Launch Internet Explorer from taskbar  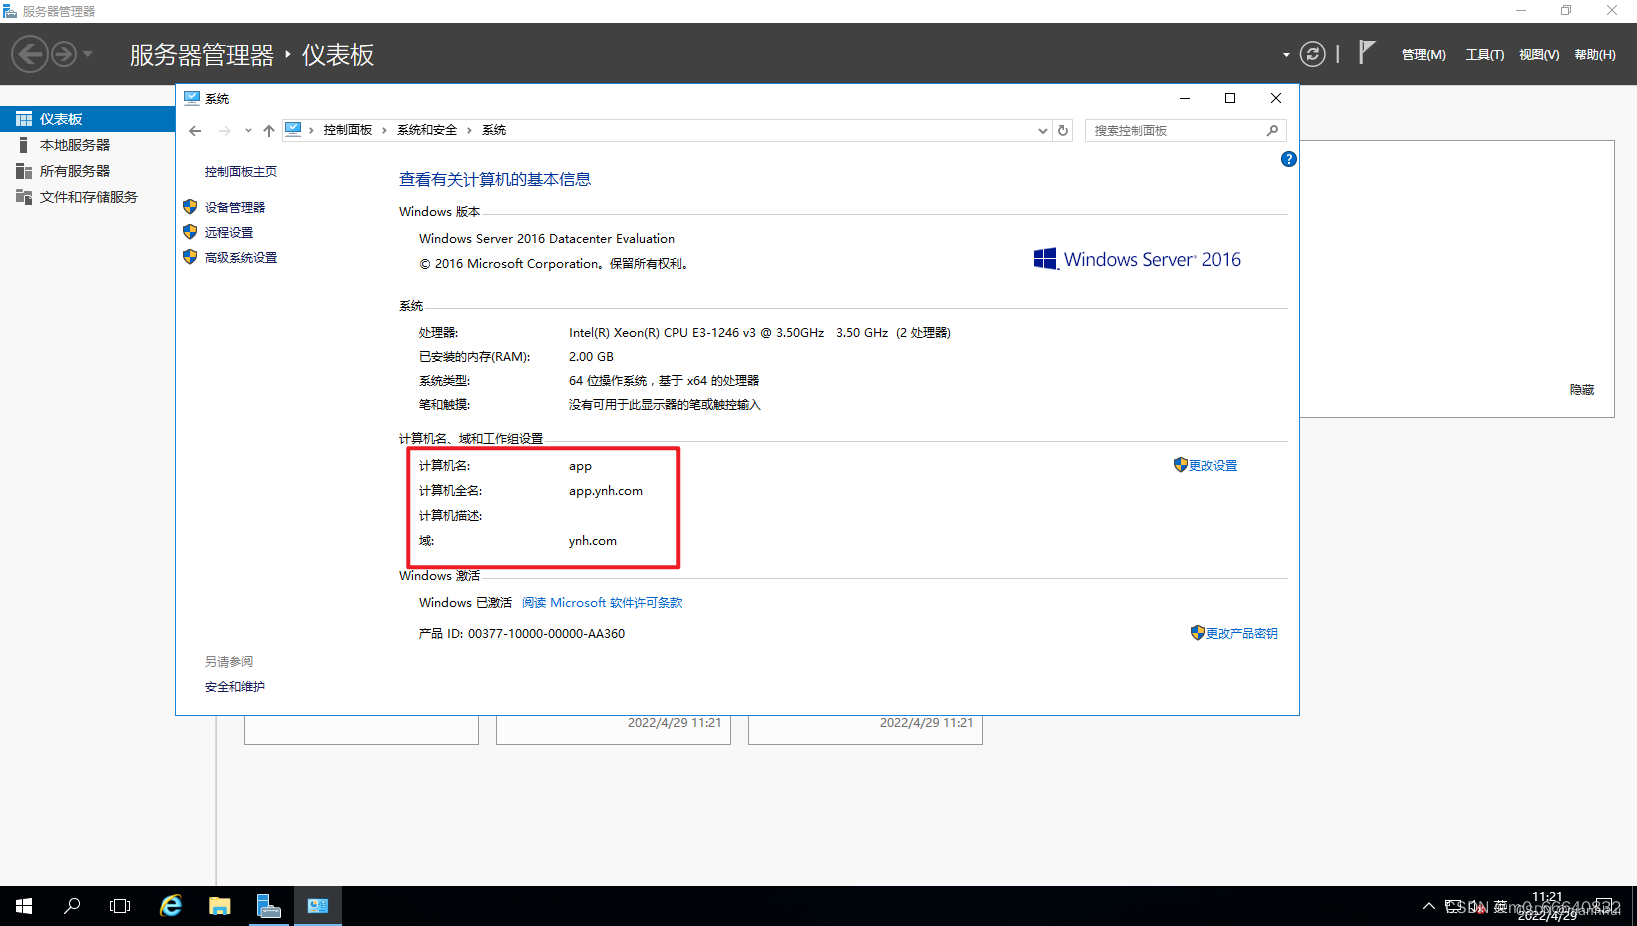(171, 906)
